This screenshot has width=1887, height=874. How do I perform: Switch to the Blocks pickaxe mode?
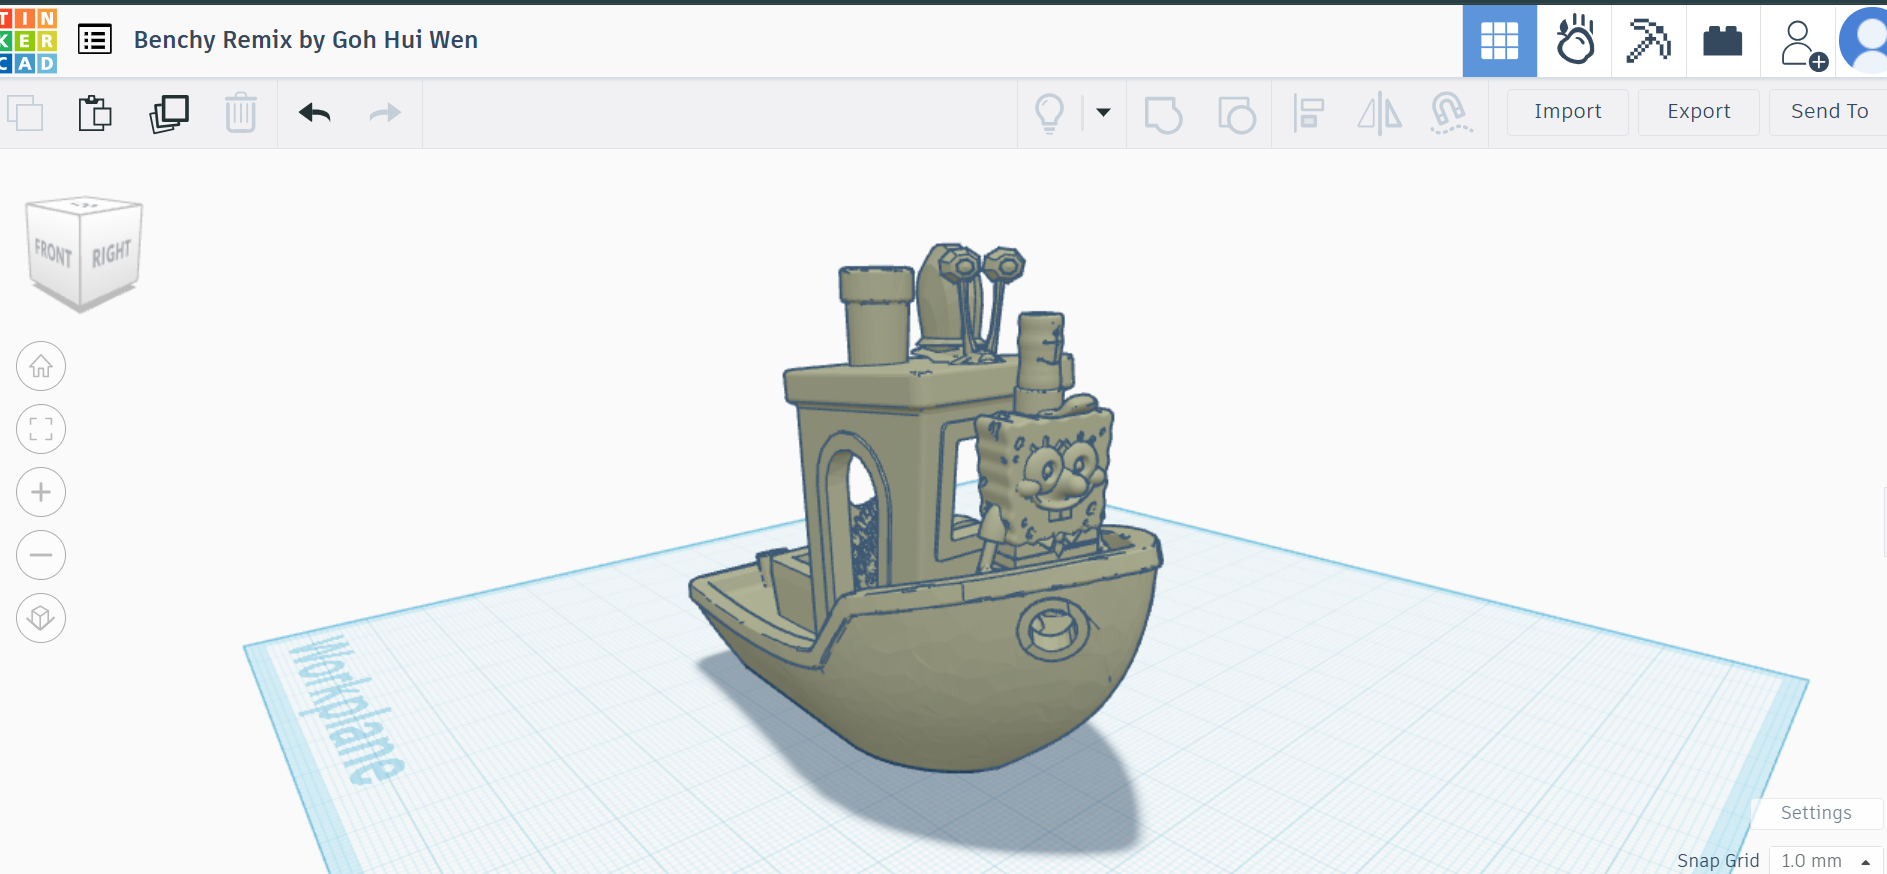[1648, 41]
